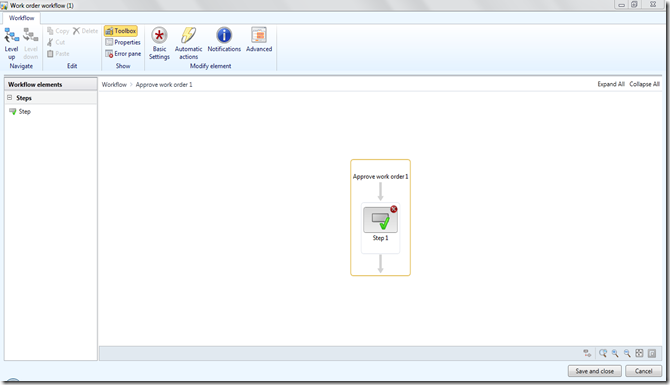
Task: Toggle the Toolbox pane
Action: (121, 31)
